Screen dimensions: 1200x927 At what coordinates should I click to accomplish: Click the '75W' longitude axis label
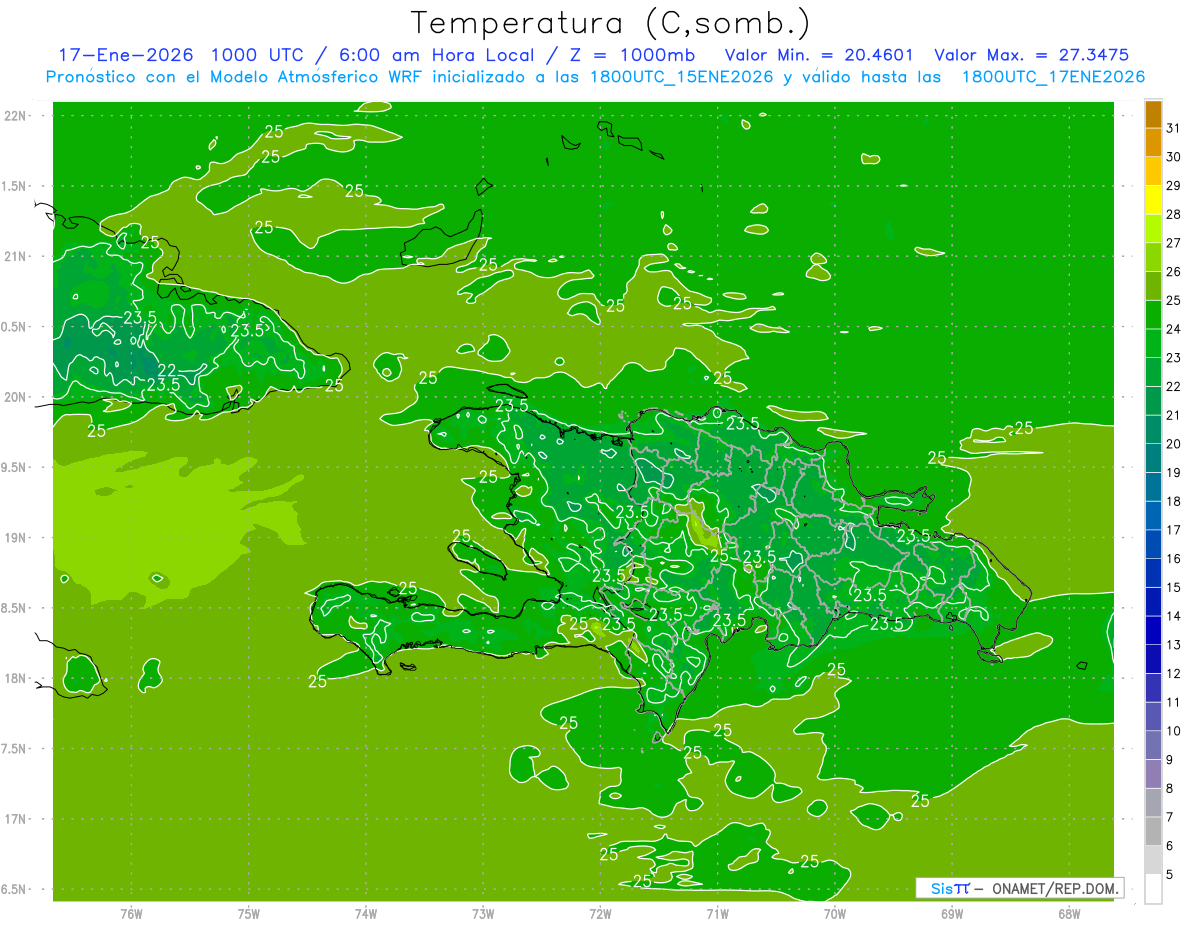coord(248,914)
